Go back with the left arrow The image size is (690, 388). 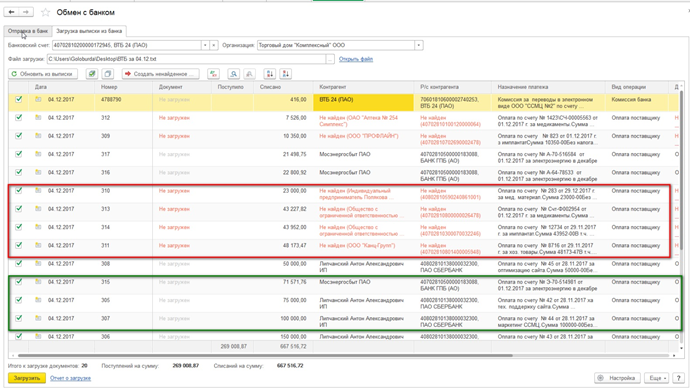(11, 12)
